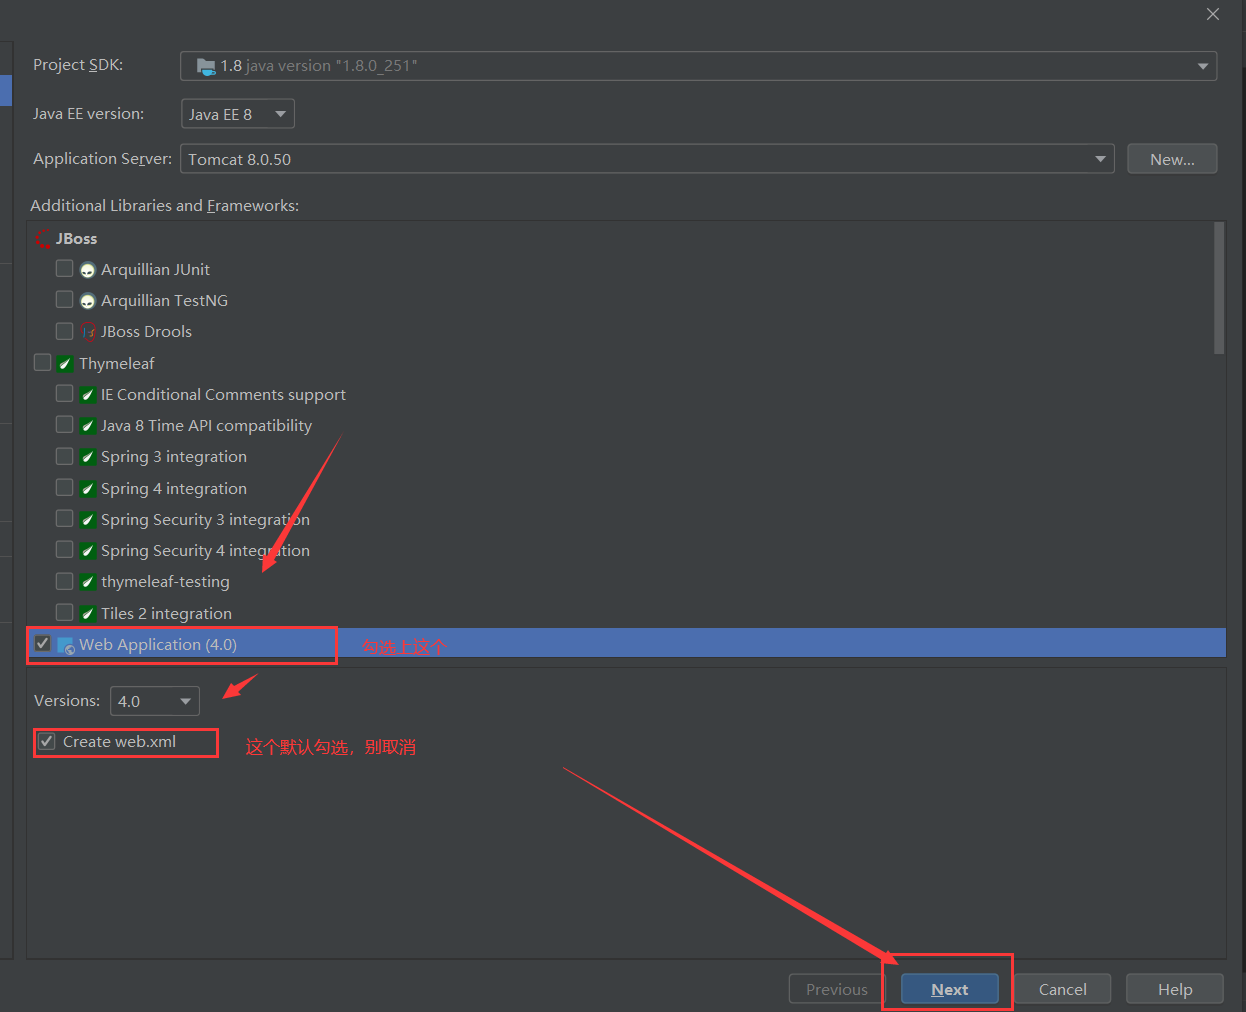Click the Application Server label
Image resolution: width=1246 pixels, height=1012 pixels.
click(x=102, y=159)
